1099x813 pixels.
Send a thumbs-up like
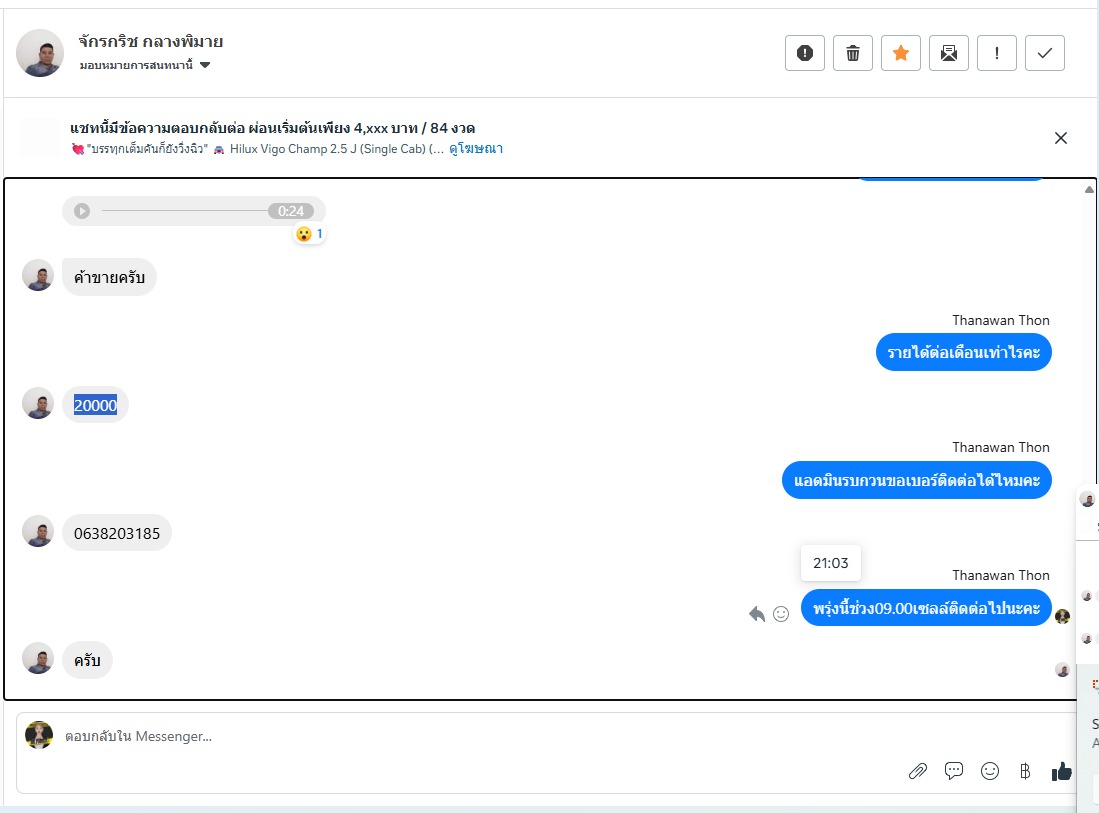(x=1062, y=771)
